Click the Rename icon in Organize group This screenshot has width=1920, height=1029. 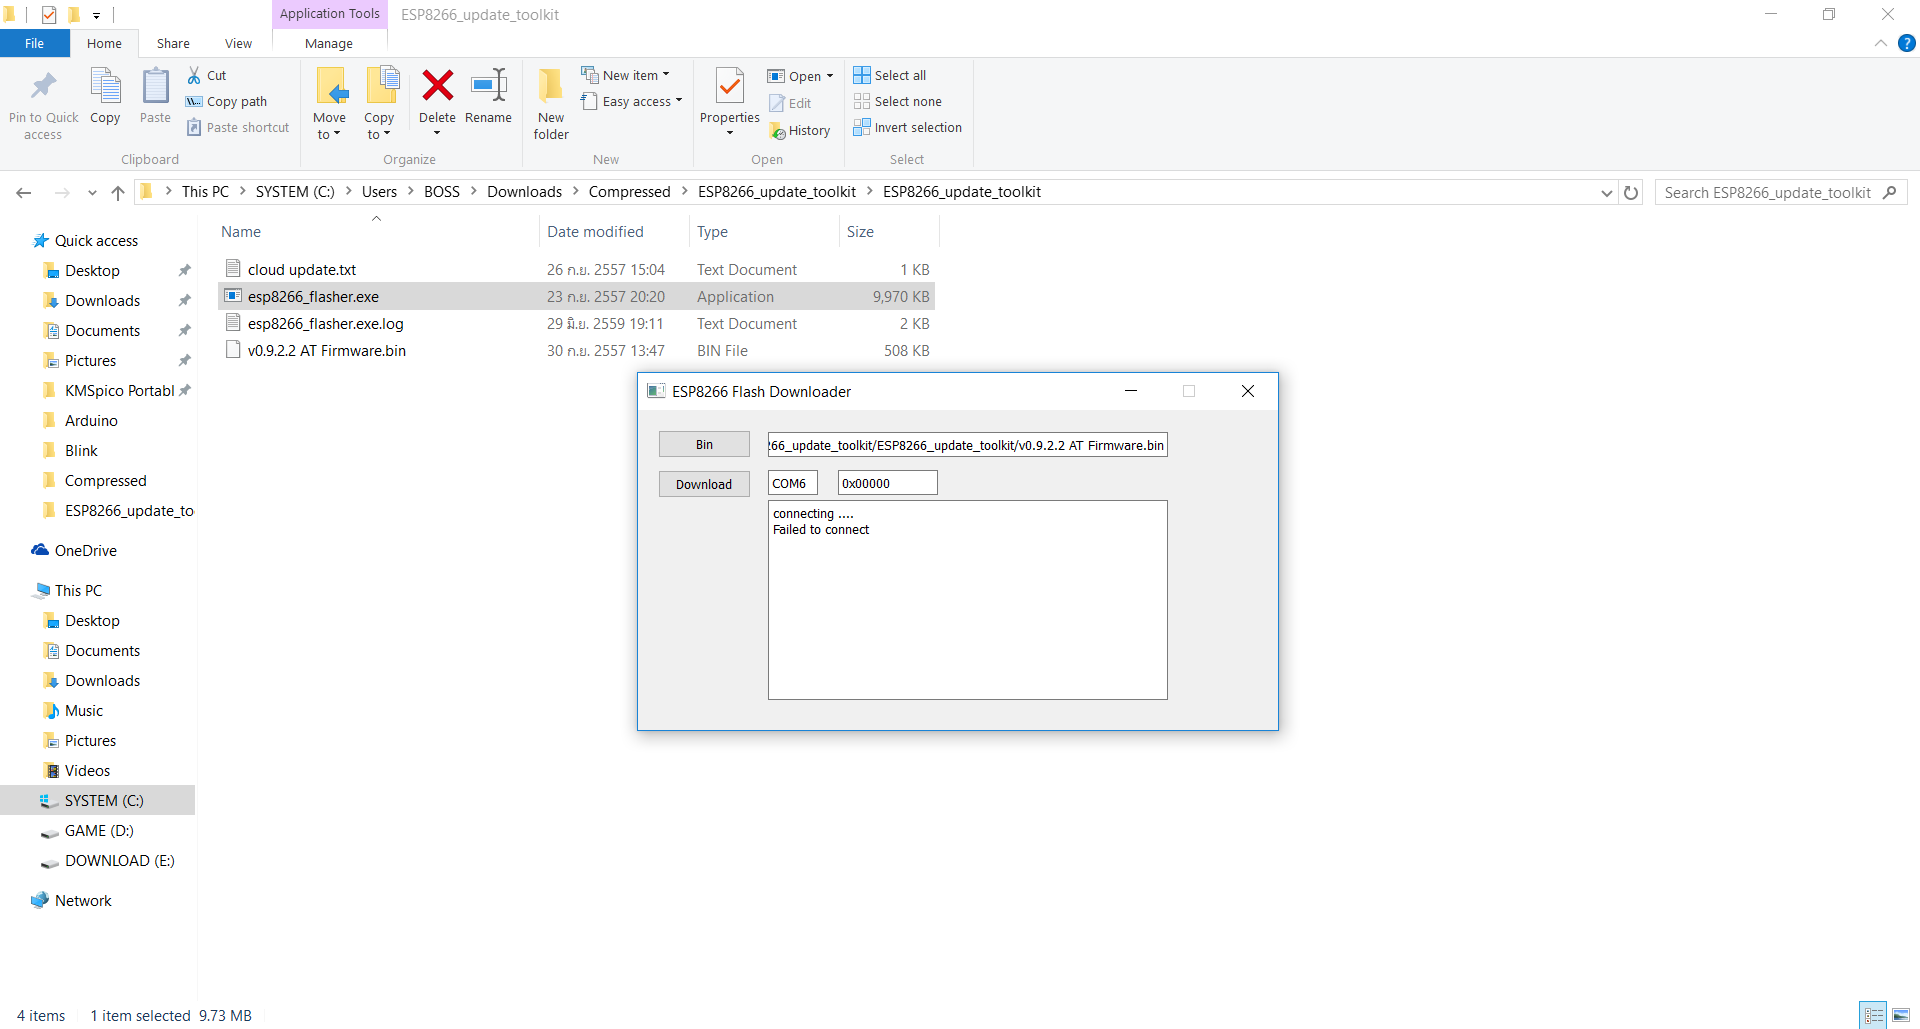(488, 87)
